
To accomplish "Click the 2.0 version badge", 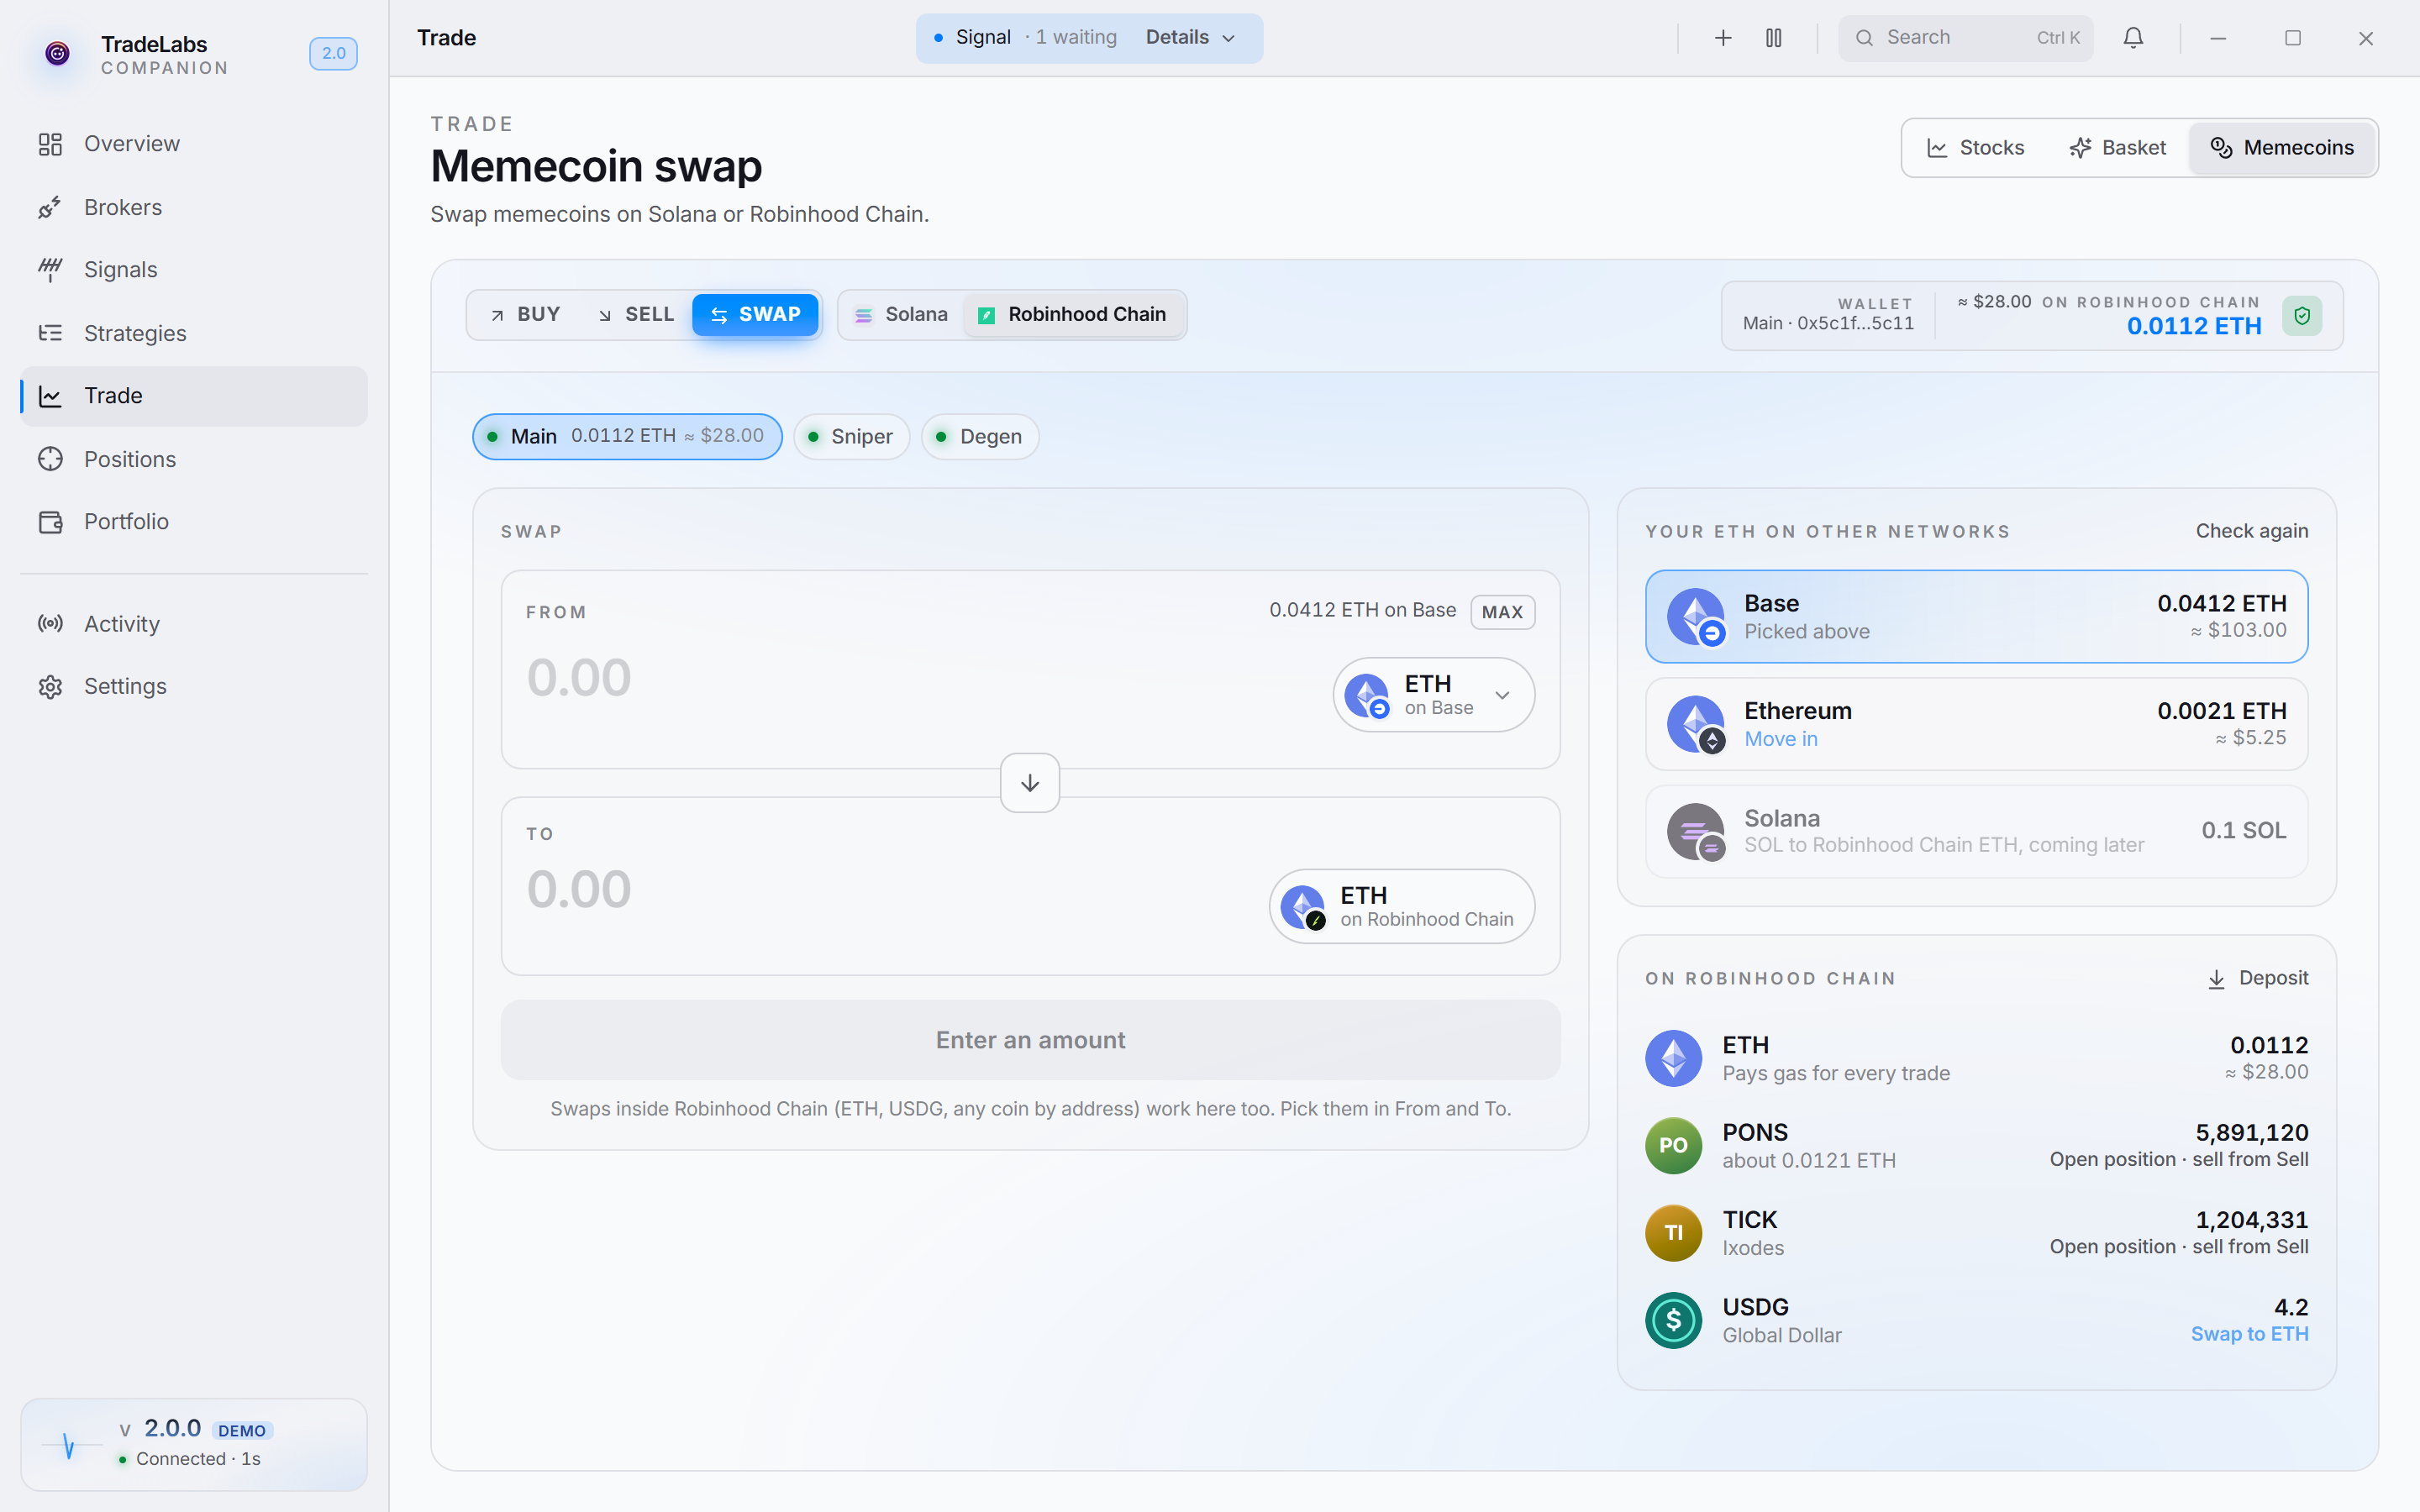I will (333, 53).
